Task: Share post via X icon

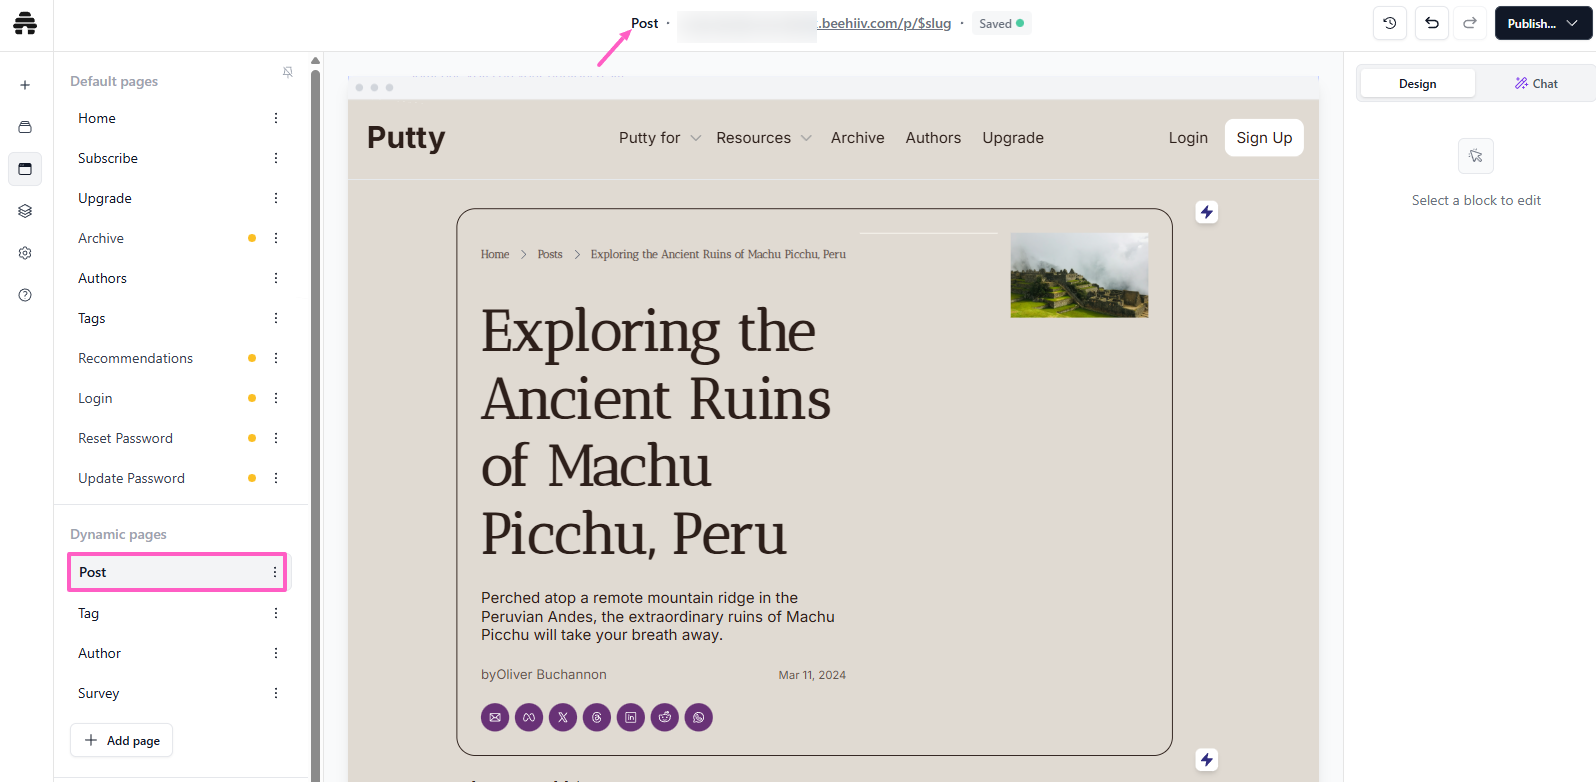Action: click(x=563, y=717)
